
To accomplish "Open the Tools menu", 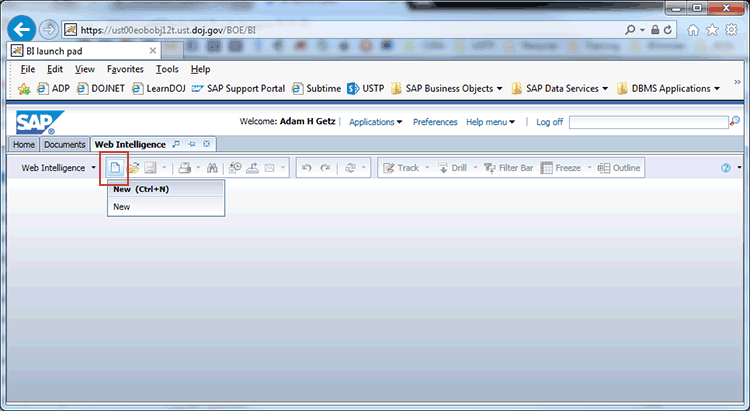I will tap(167, 69).
